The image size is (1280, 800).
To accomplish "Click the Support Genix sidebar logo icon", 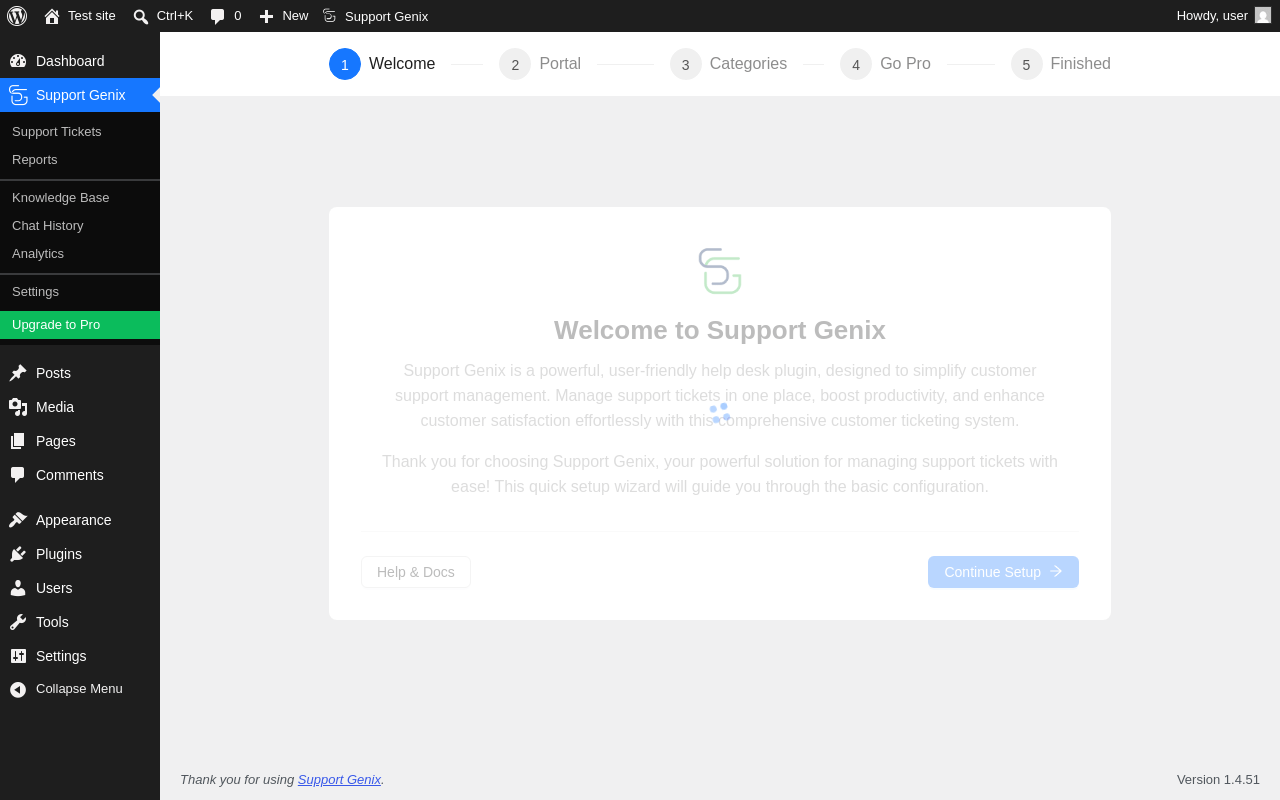I will click(x=18, y=95).
